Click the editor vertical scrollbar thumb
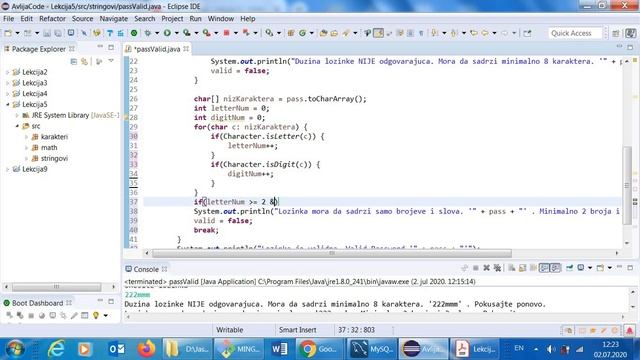The width and height of the screenshot is (640, 360). pyautogui.click(x=627, y=185)
